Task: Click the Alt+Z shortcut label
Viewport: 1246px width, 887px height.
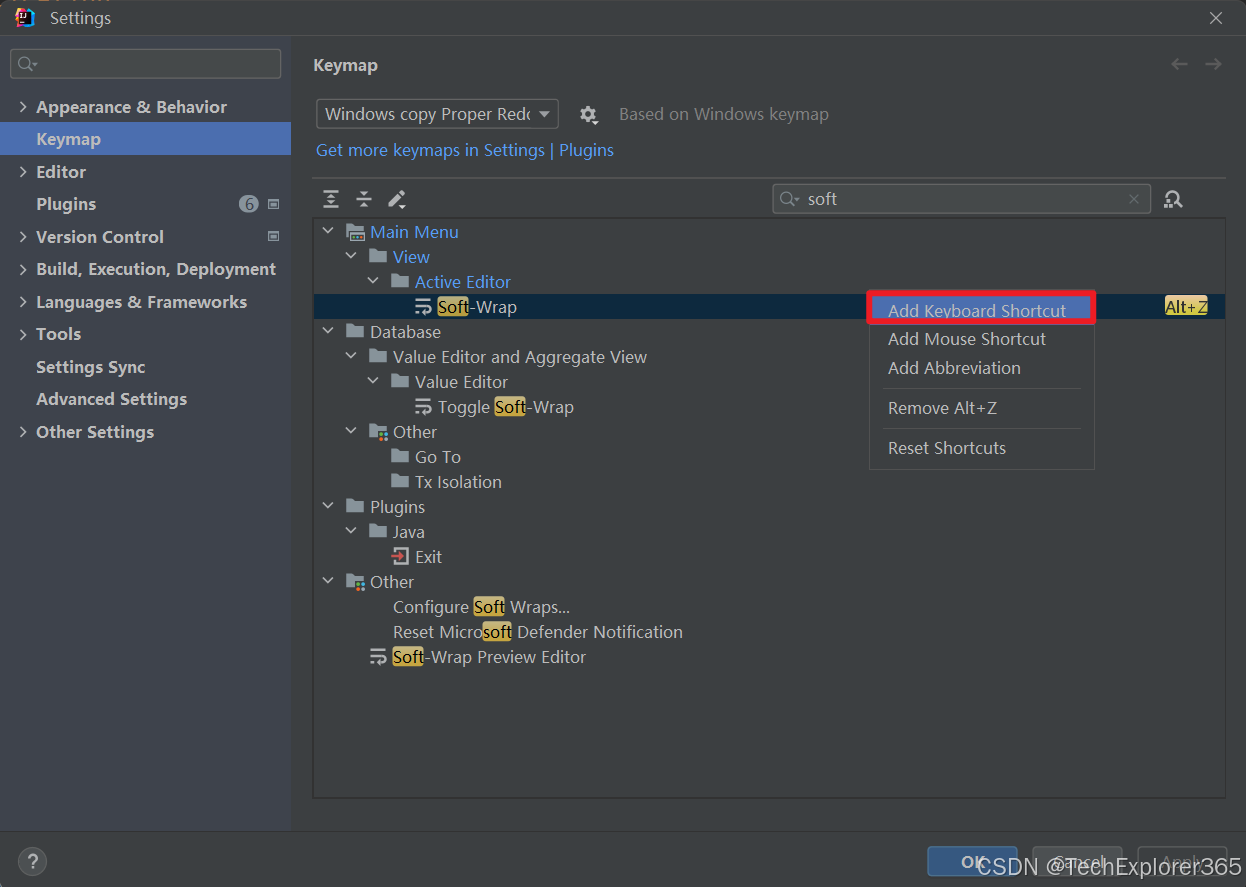Action: [1186, 307]
